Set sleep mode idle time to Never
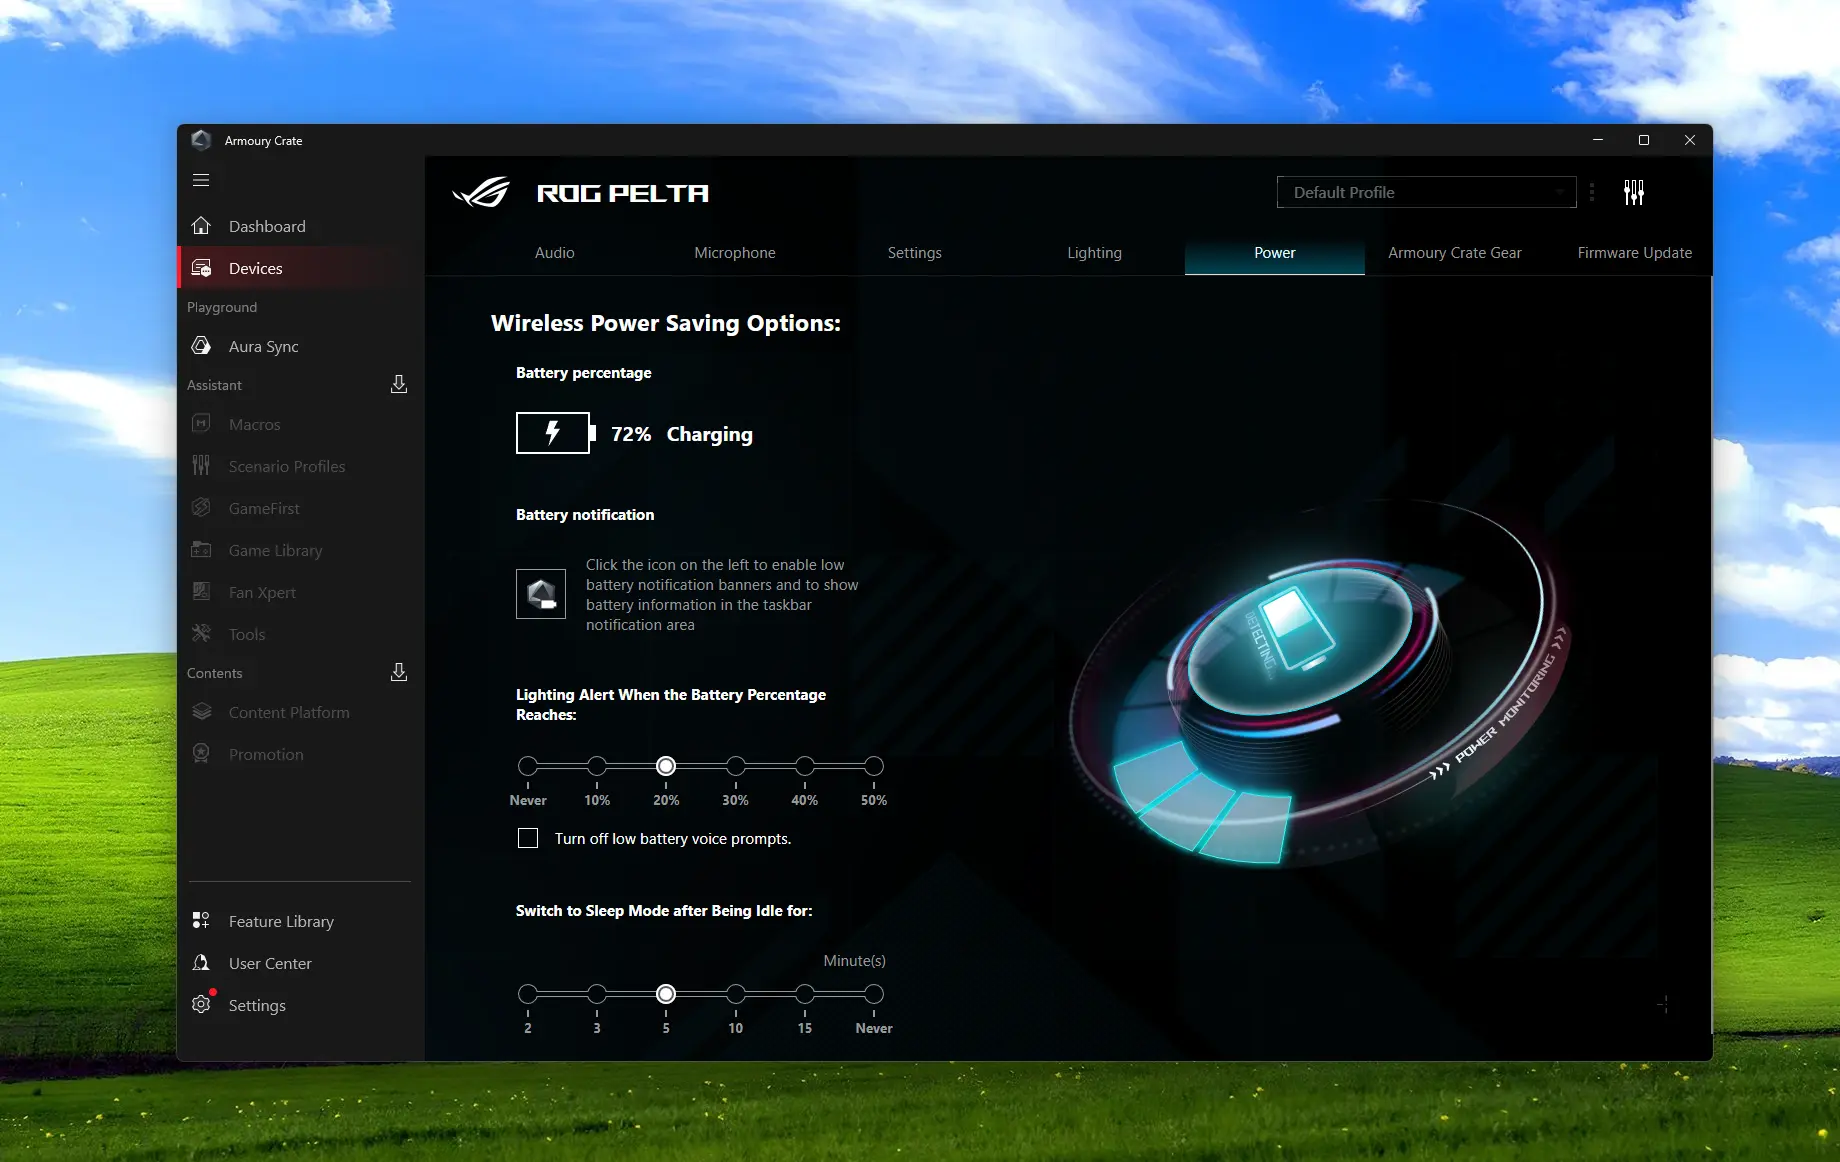 pos(874,994)
